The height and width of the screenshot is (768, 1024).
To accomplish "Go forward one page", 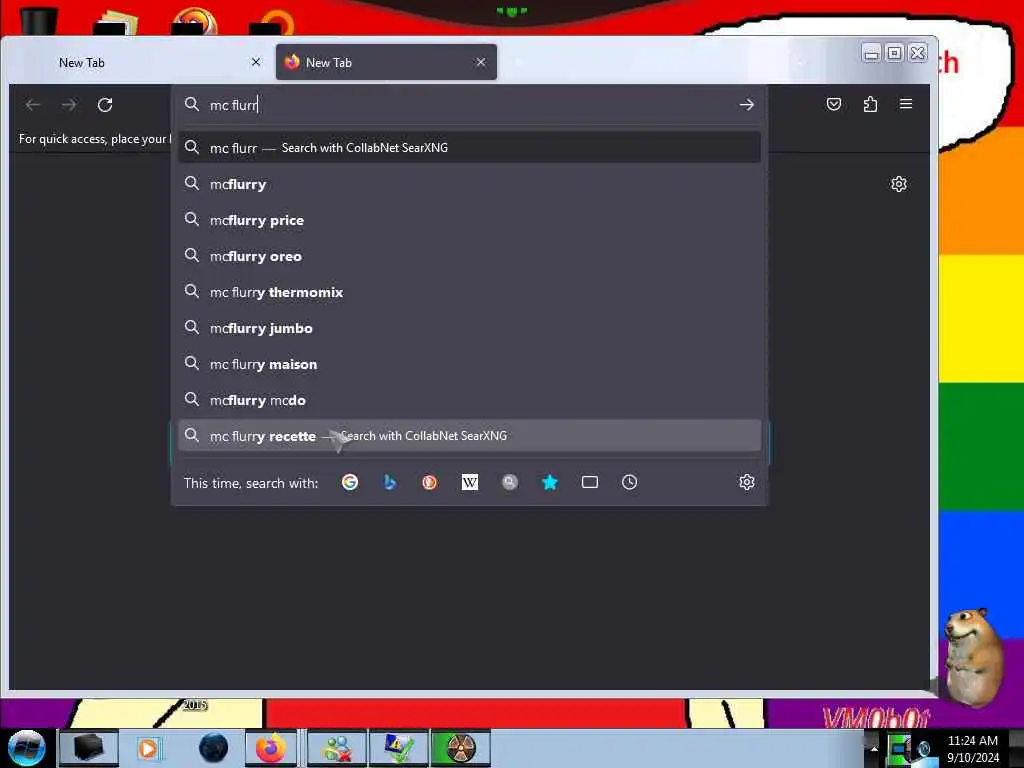I will (69, 104).
